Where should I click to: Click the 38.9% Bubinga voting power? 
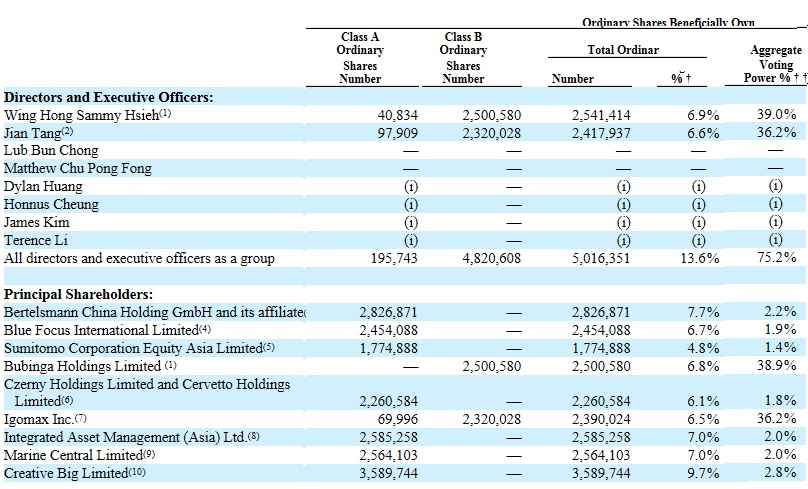coord(777,365)
